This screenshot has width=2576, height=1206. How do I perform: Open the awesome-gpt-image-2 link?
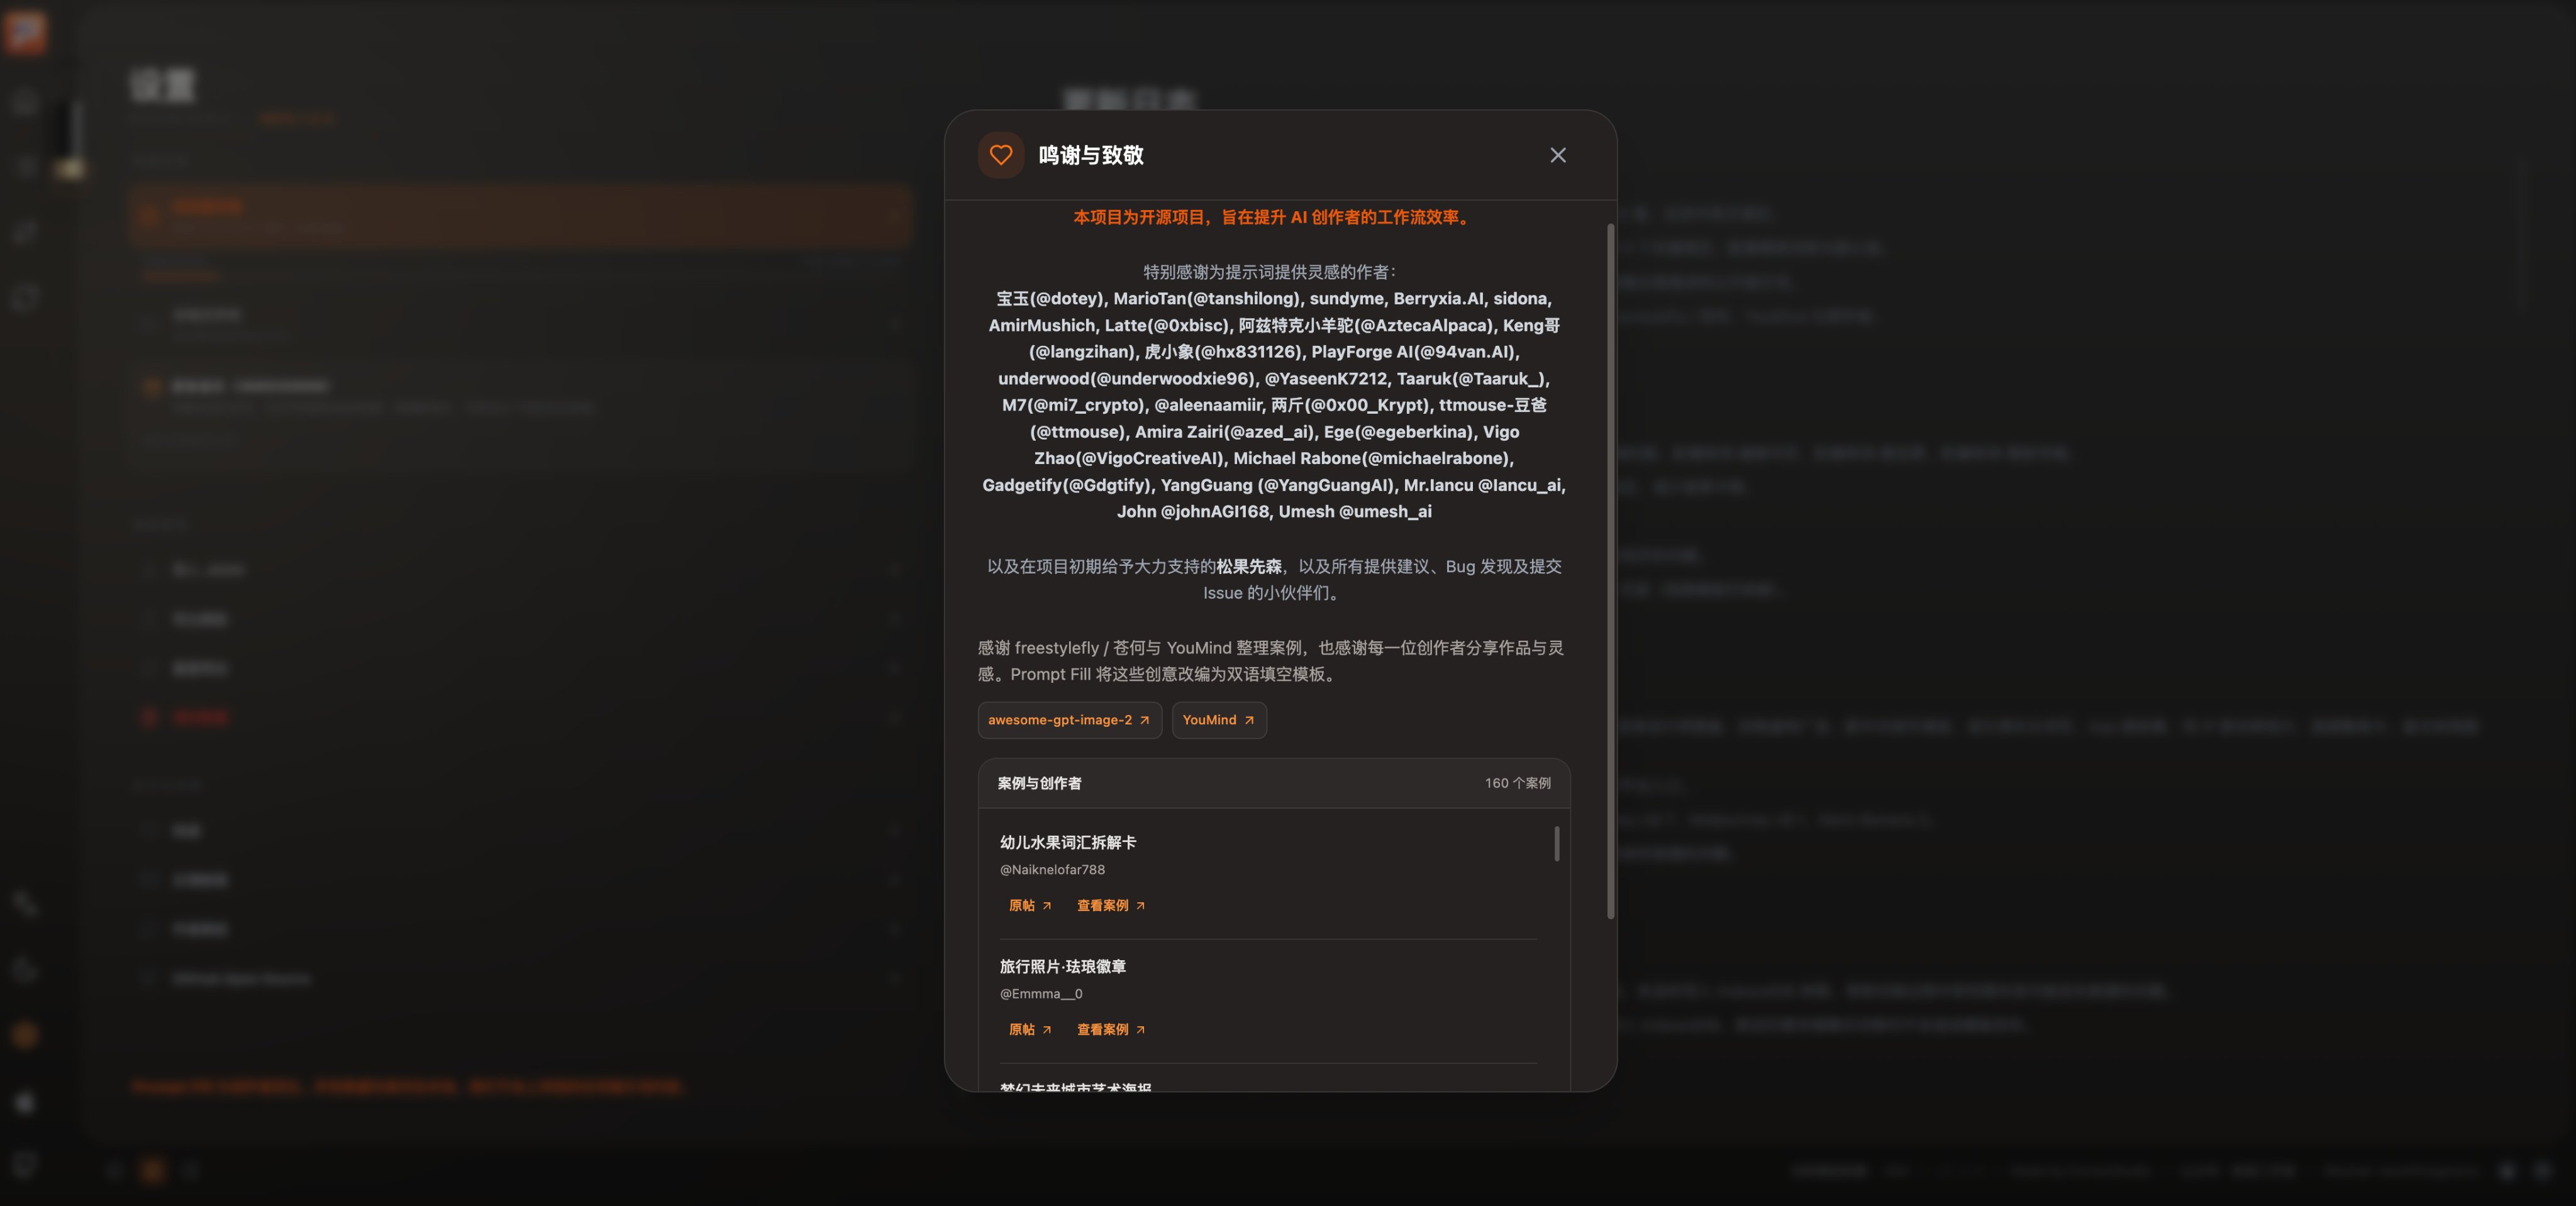click(1069, 720)
